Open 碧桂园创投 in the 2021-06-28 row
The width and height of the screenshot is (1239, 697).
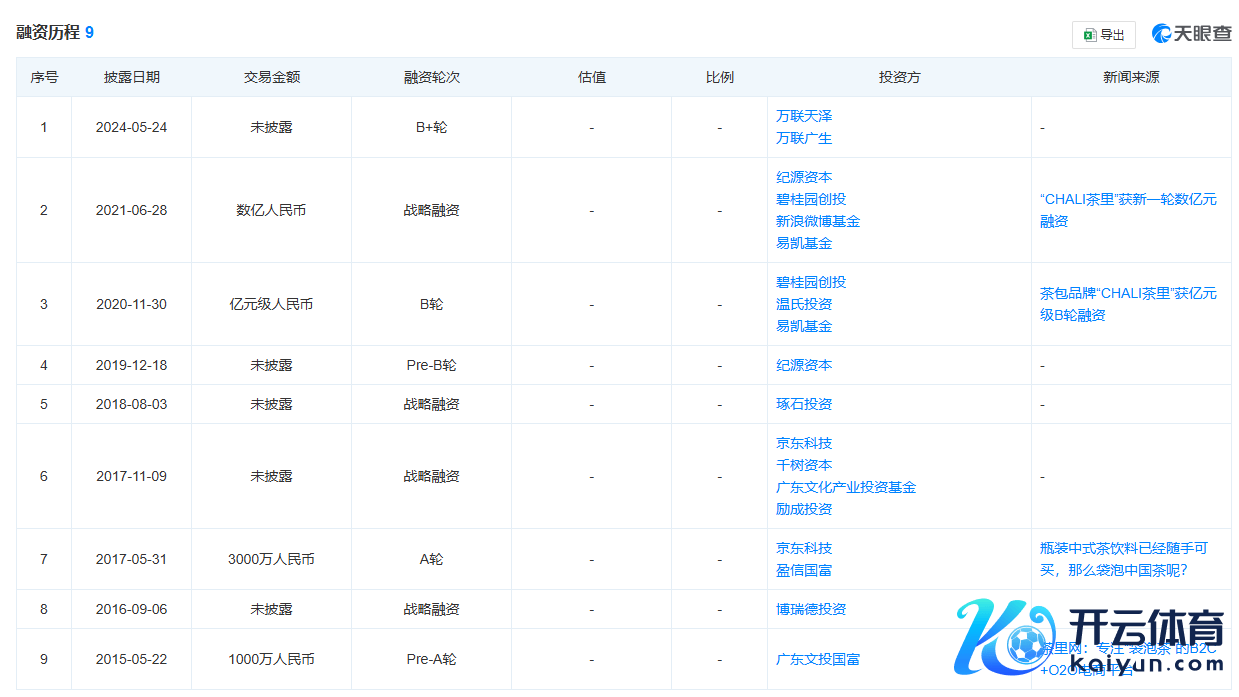click(x=811, y=199)
